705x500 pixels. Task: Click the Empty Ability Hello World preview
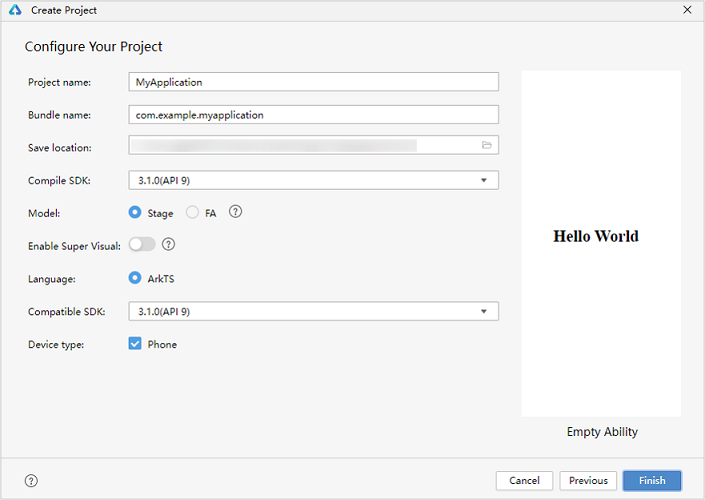(601, 243)
